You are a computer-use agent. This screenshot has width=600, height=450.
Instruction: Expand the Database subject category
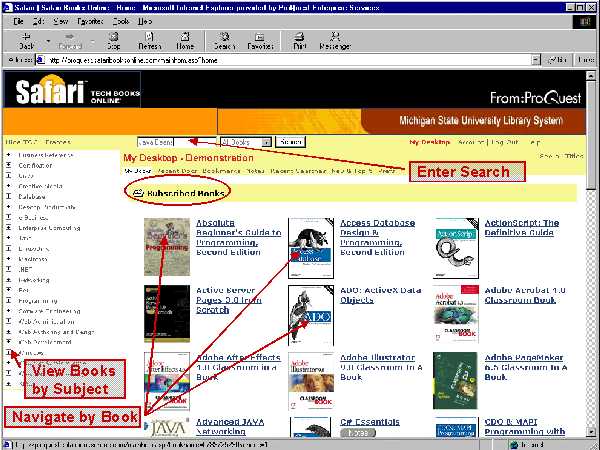click(9, 196)
